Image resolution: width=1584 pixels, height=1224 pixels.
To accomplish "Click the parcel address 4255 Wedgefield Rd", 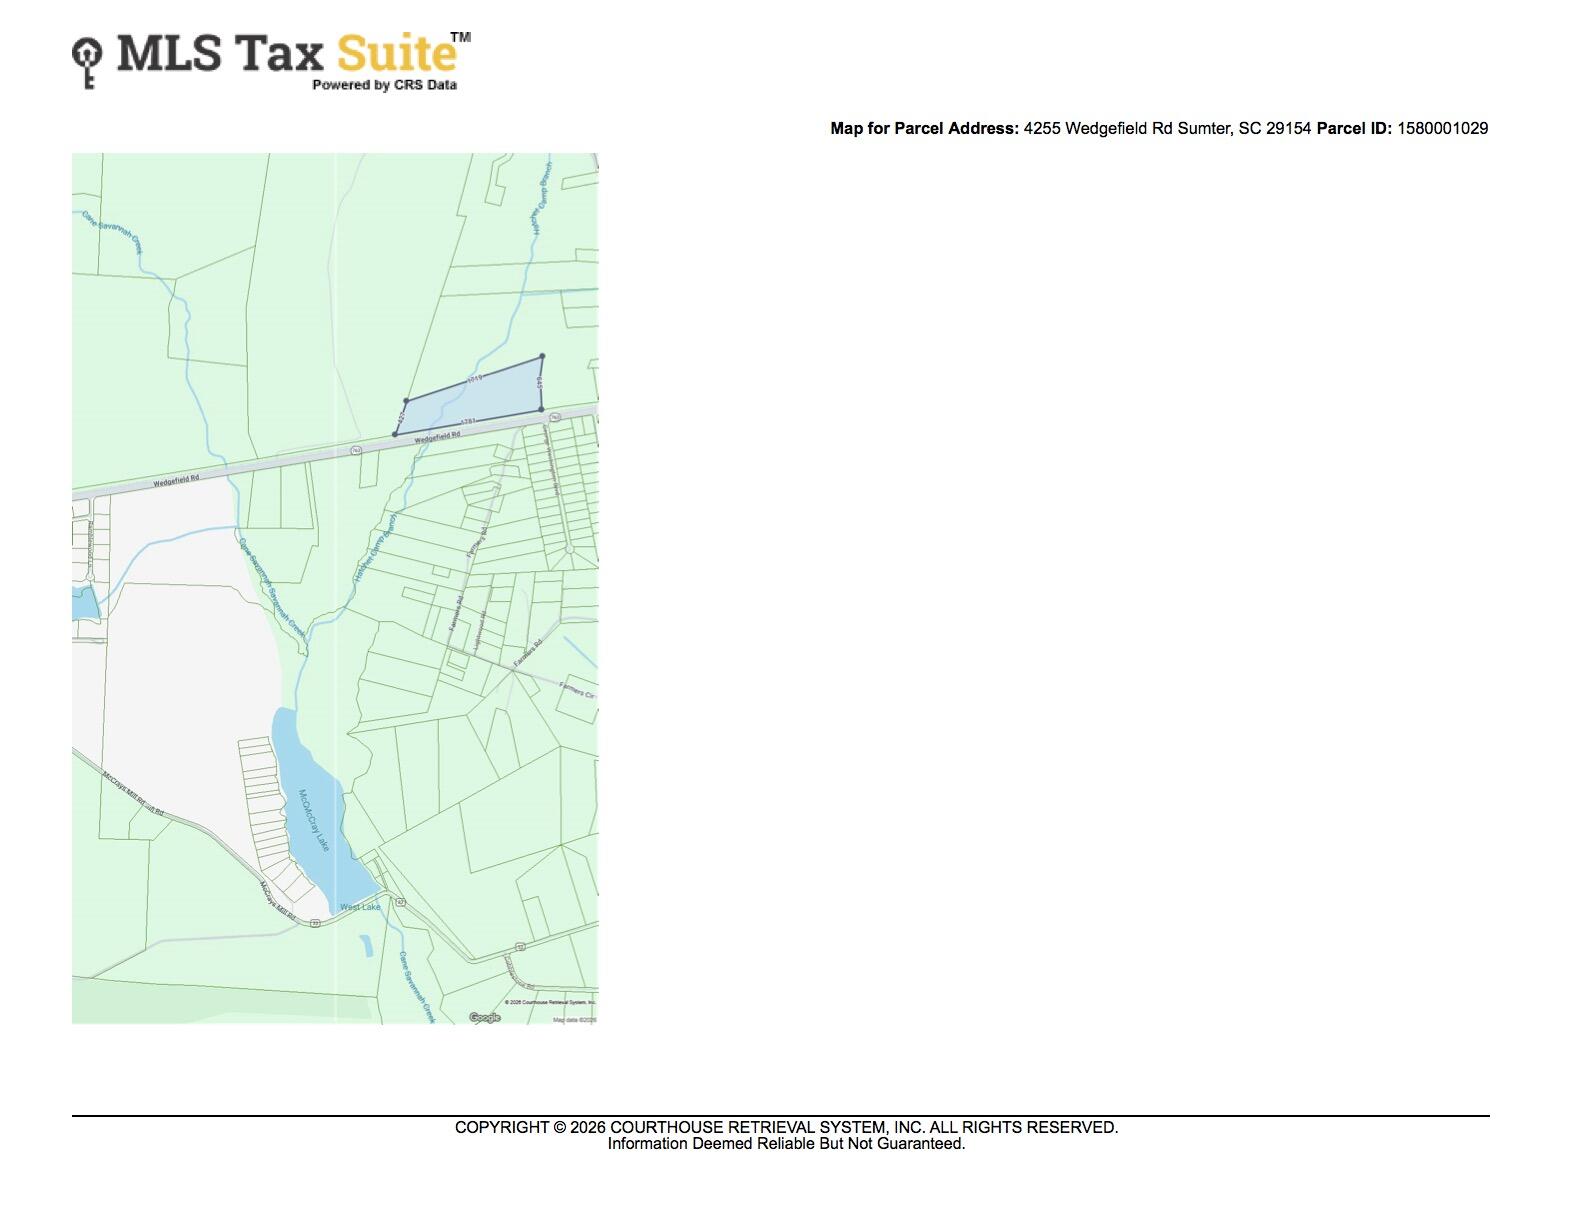I will coord(1167,128).
